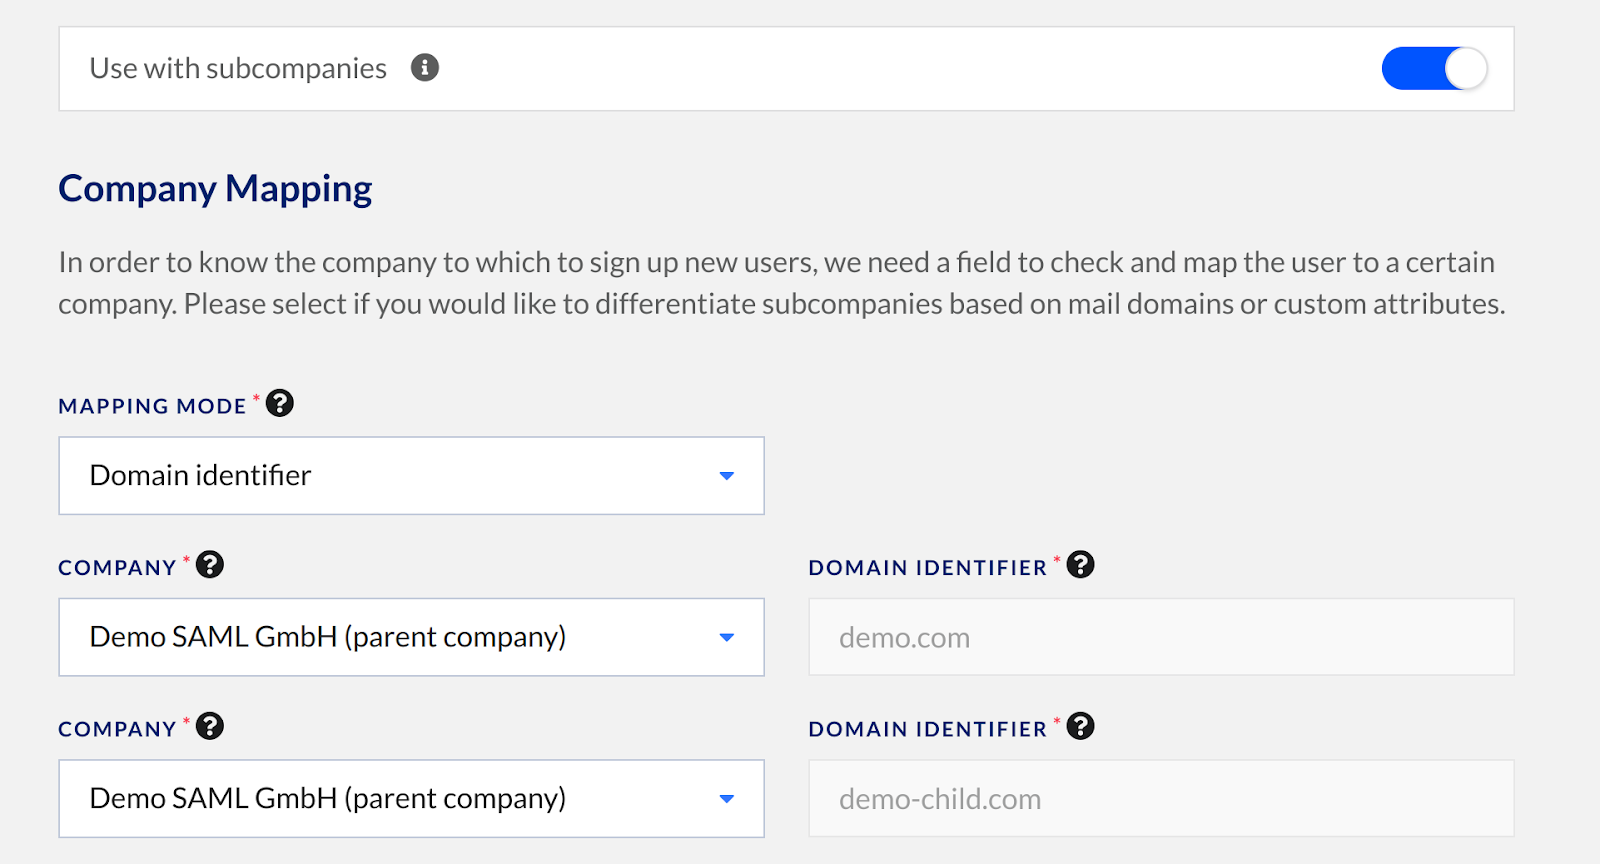Click the Use with subcompanies label text

click(x=238, y=68)
